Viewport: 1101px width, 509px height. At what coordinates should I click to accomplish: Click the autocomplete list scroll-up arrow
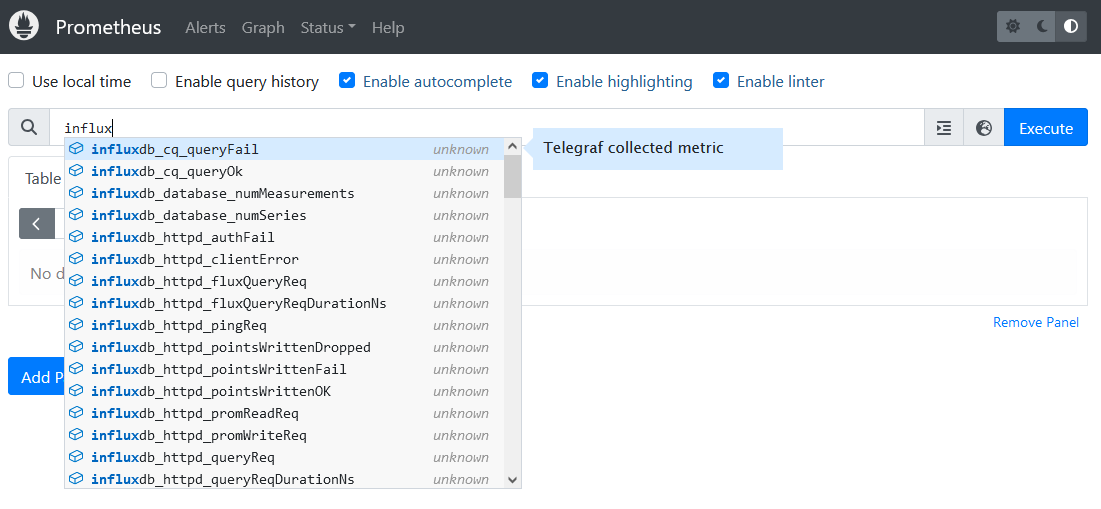pos(512,147)
